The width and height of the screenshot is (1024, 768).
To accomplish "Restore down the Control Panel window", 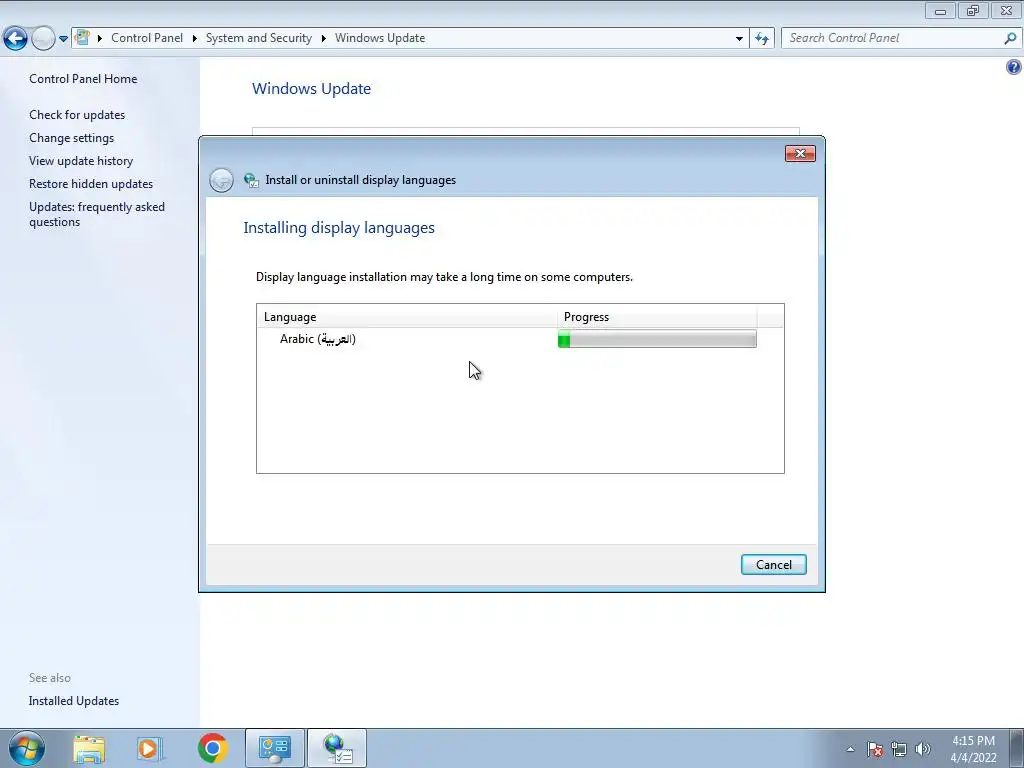I will pos(973,10).
